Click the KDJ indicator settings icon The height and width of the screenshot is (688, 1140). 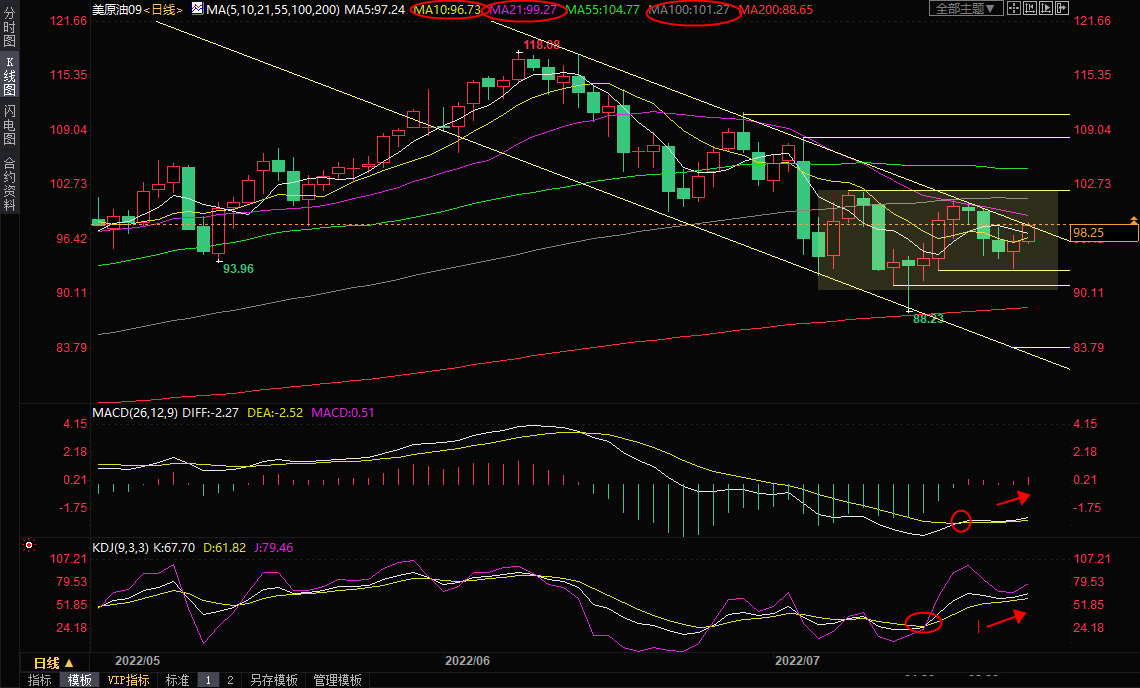(x=28, y=546)
